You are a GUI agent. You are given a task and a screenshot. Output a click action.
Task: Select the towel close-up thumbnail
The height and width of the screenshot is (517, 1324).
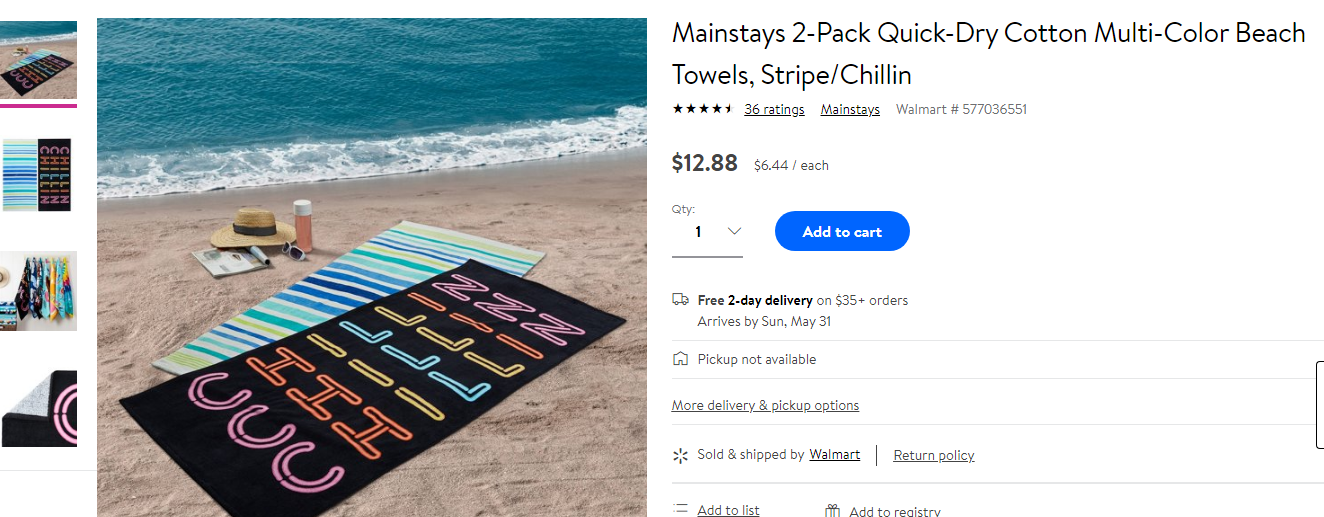coord(39,408)
